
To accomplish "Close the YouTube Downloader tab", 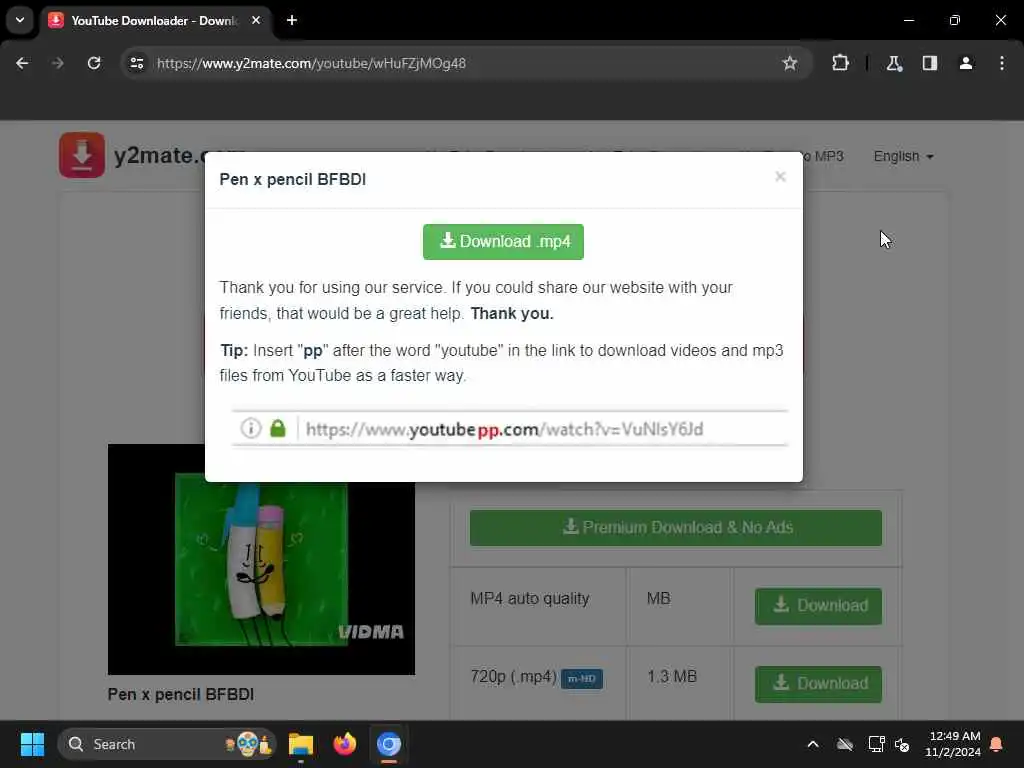I will pos(256,20).
